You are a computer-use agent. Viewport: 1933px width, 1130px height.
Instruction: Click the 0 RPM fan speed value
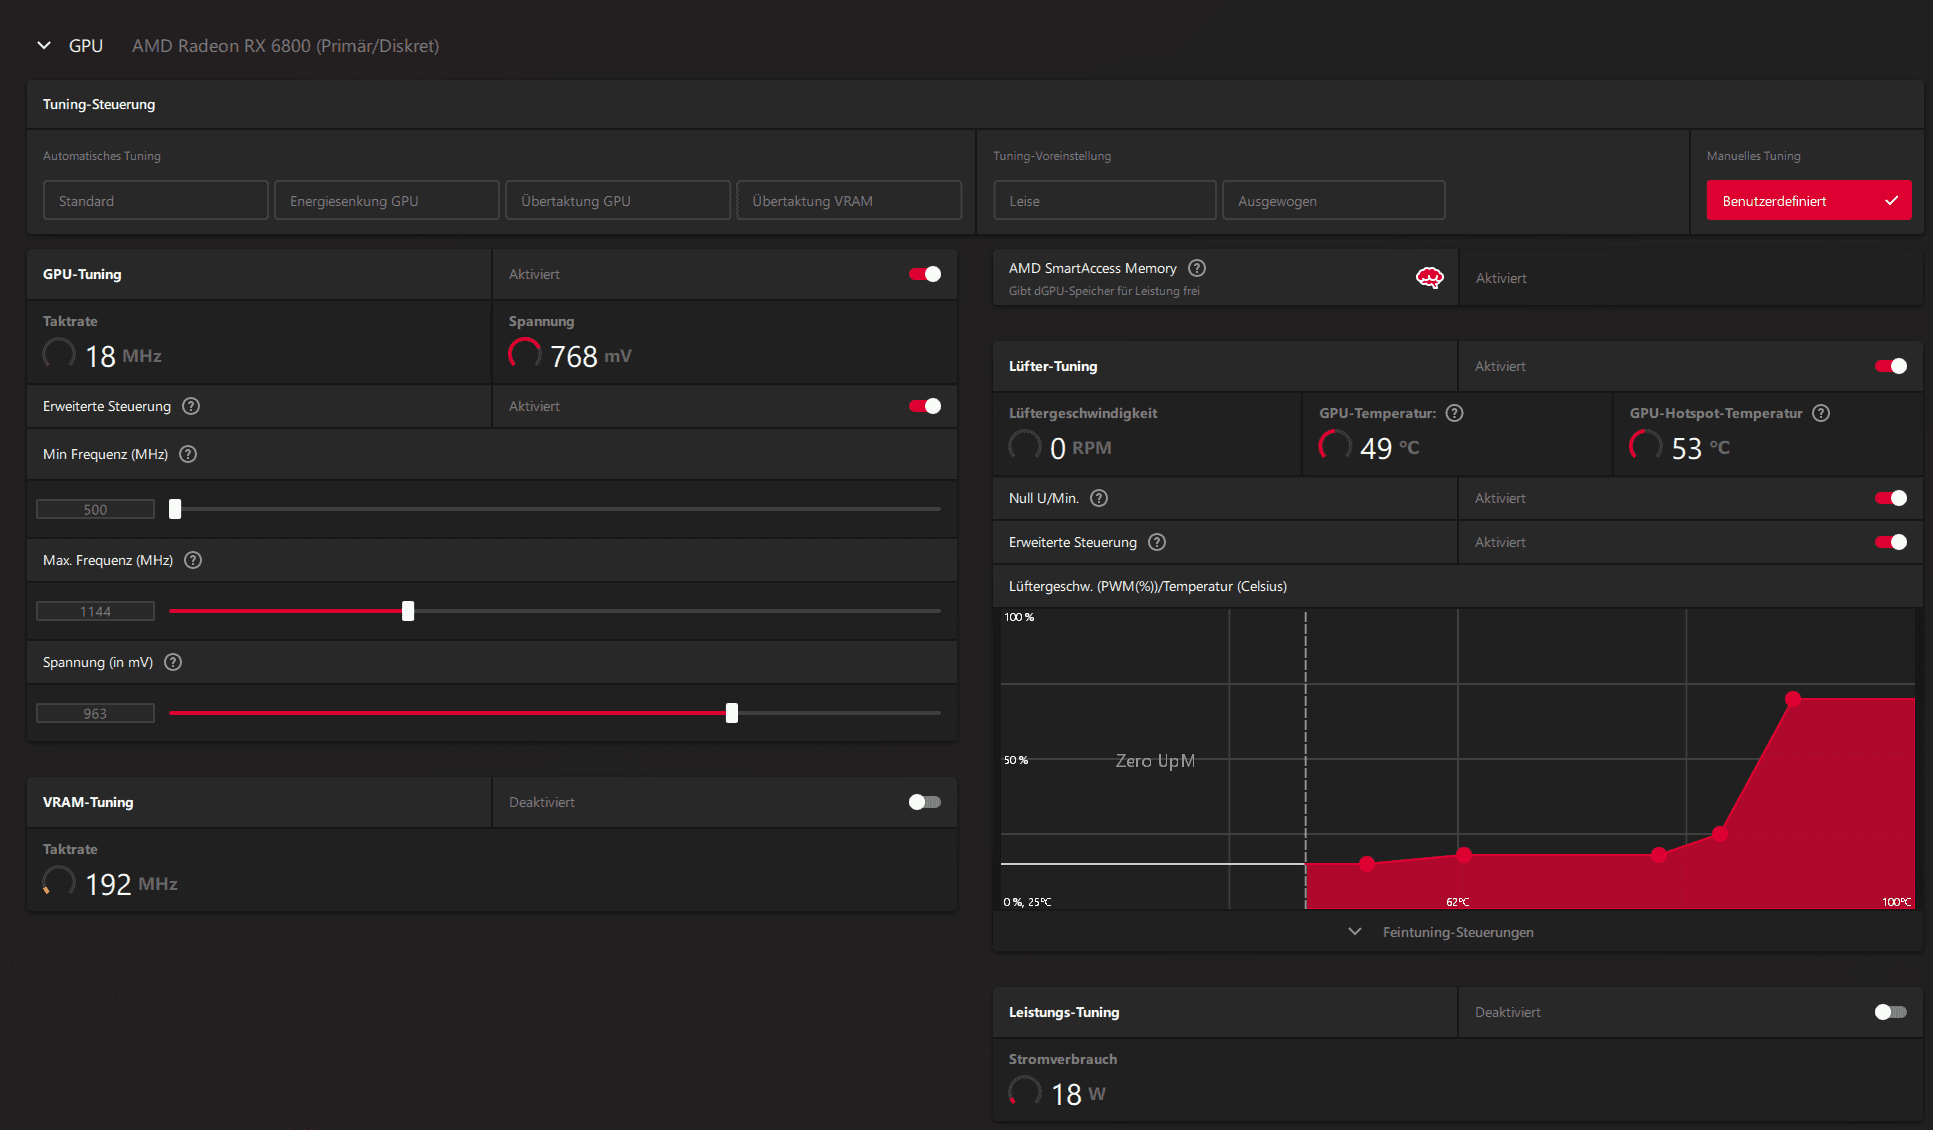coord(1081,448)
